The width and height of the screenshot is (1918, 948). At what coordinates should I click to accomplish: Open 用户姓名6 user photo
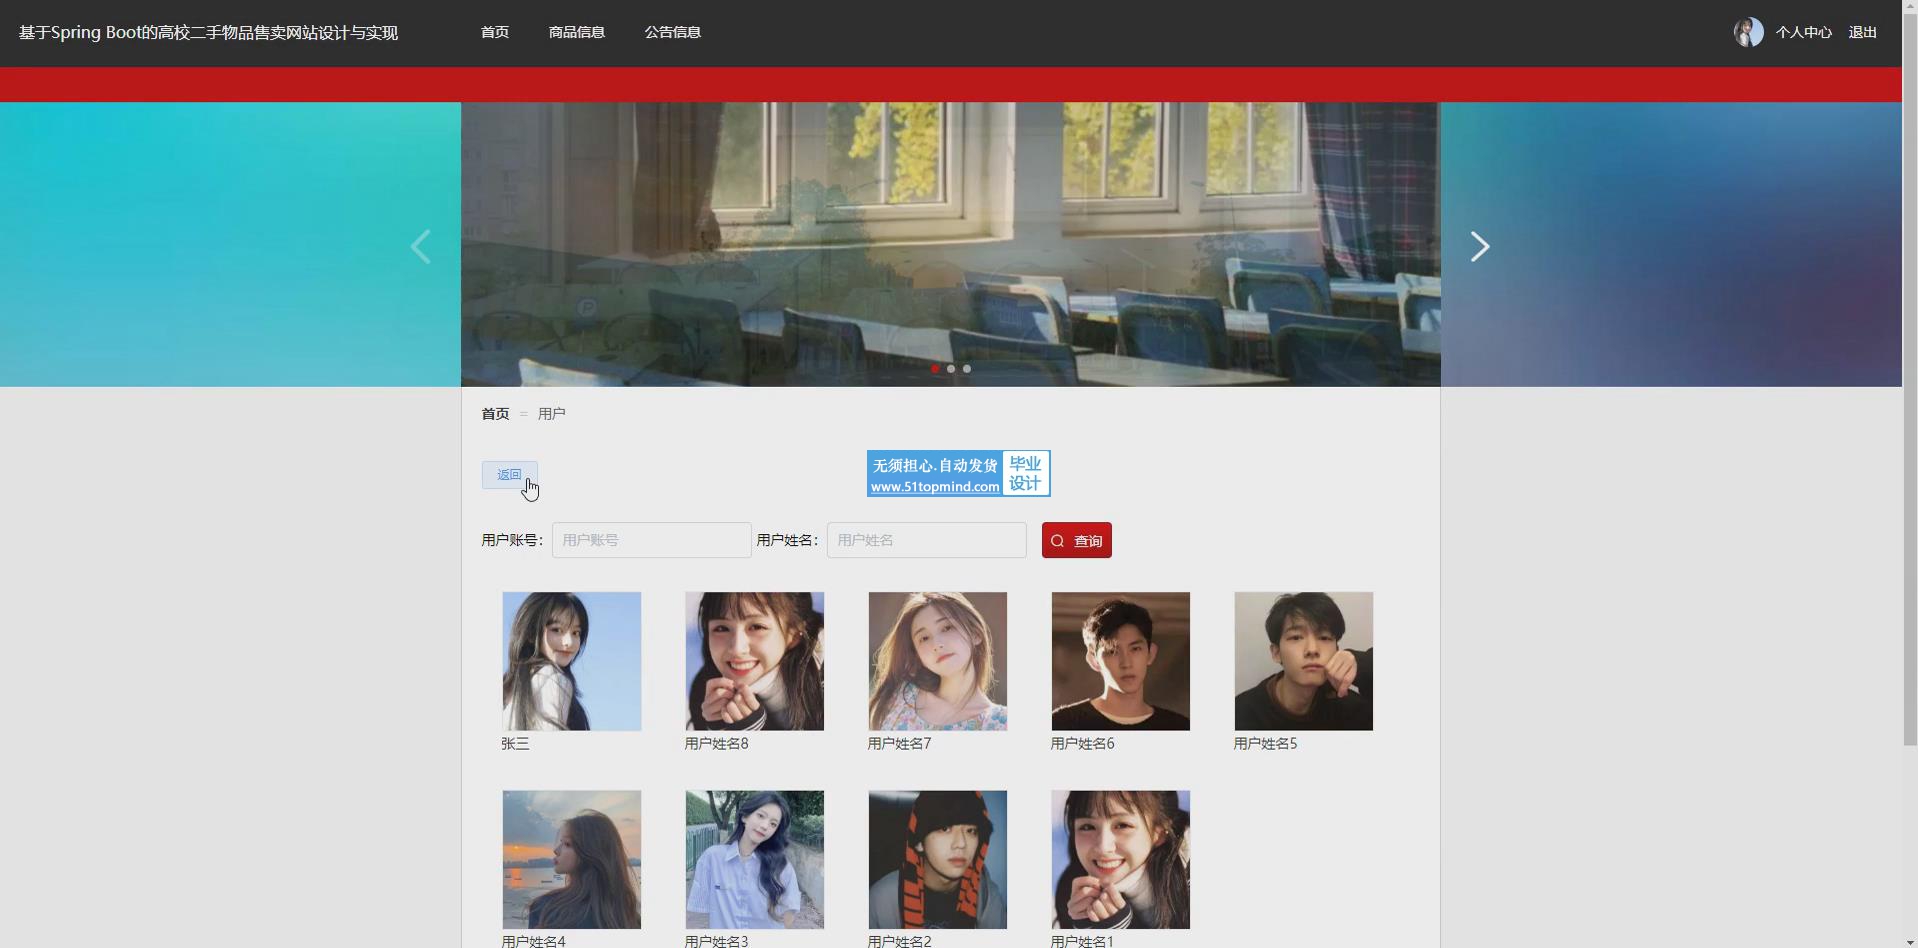(1121, 661)
